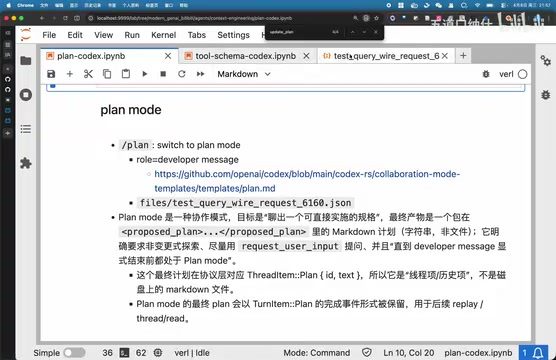Interrupt the kernel with stop icon
Viewport: 556px width, 360px height.
click(163, 74)
